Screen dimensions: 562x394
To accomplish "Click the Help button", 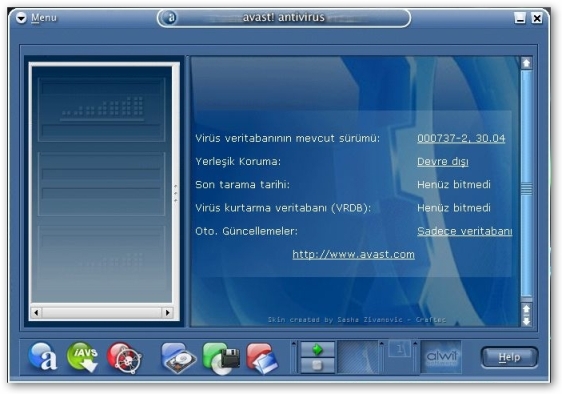I will (x=509, y=357).
